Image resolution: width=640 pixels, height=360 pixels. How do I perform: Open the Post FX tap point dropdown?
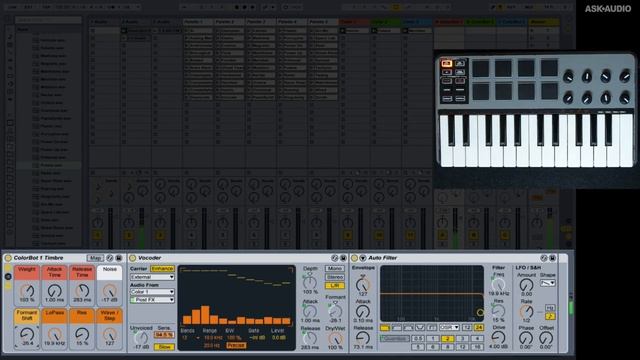(x=152, y=300)
